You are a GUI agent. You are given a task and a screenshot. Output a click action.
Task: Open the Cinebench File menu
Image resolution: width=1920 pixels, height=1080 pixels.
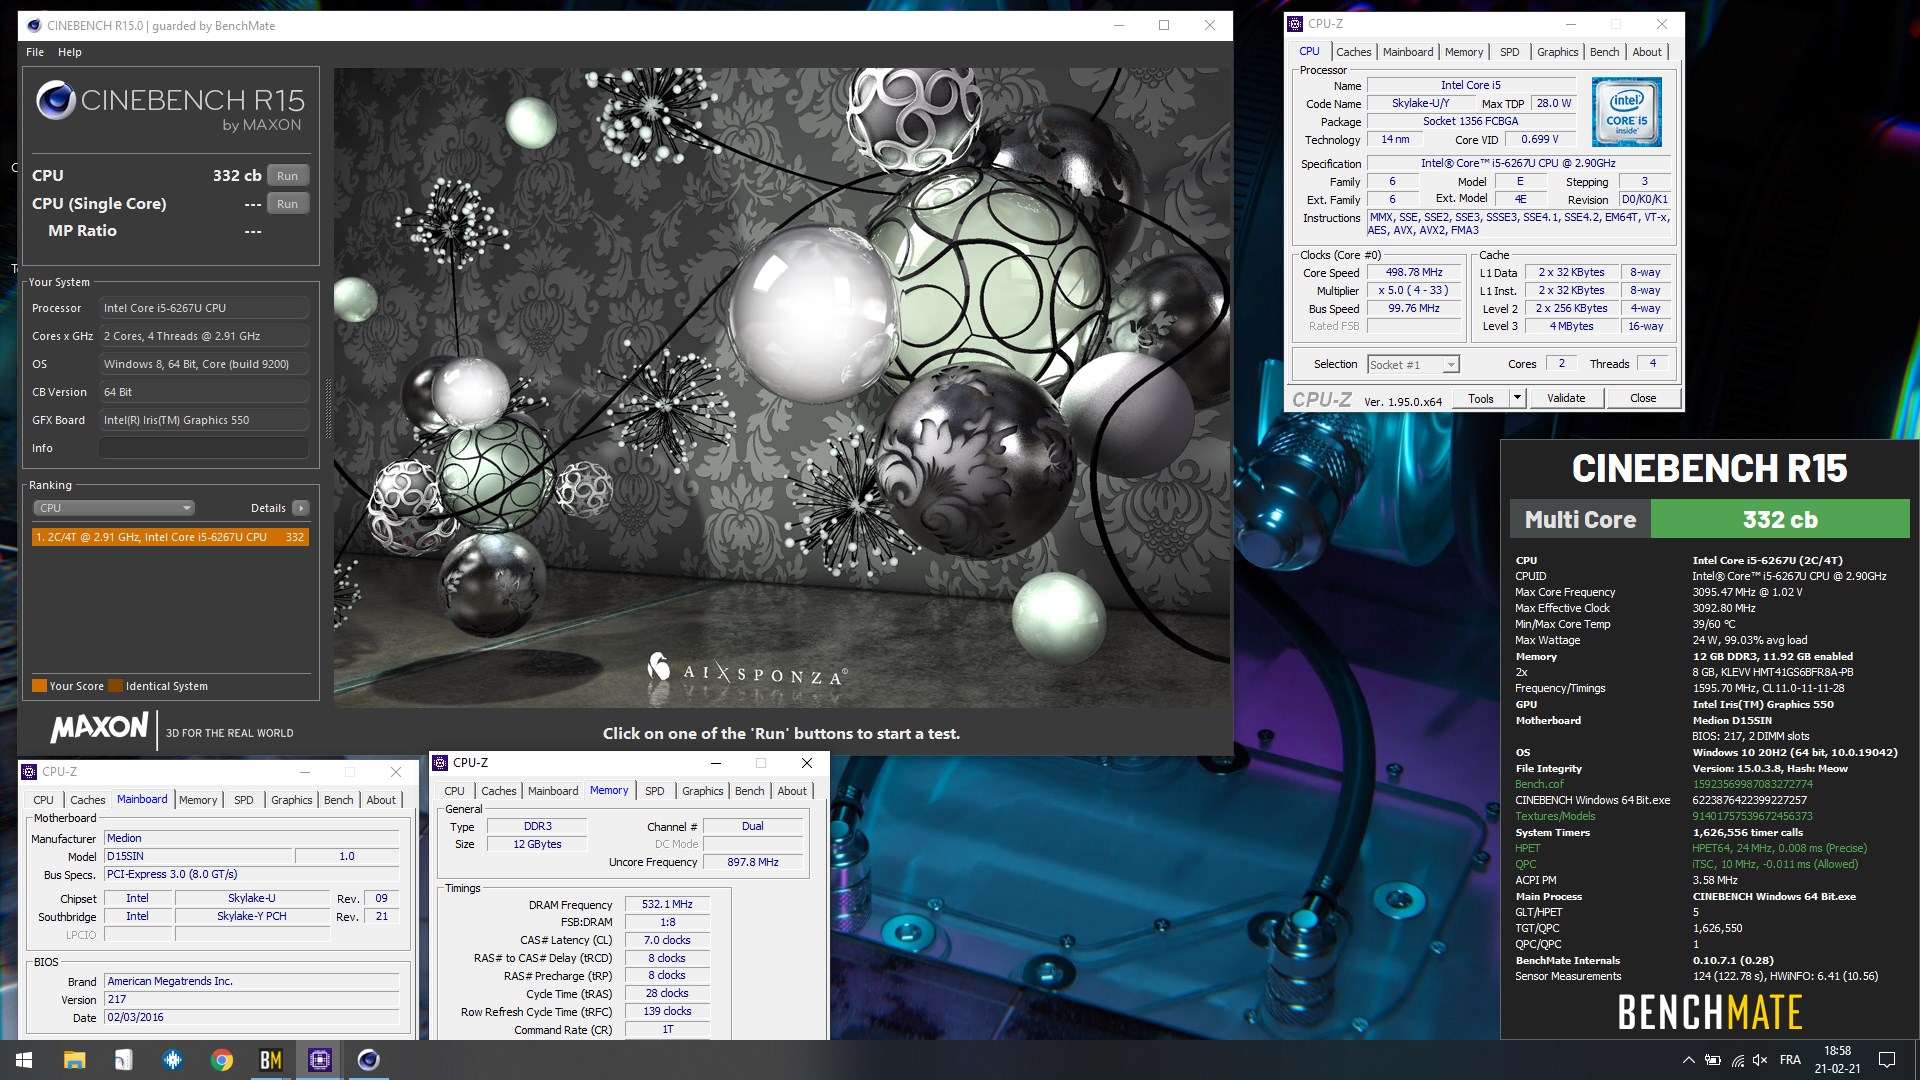[x=35, y=52]
